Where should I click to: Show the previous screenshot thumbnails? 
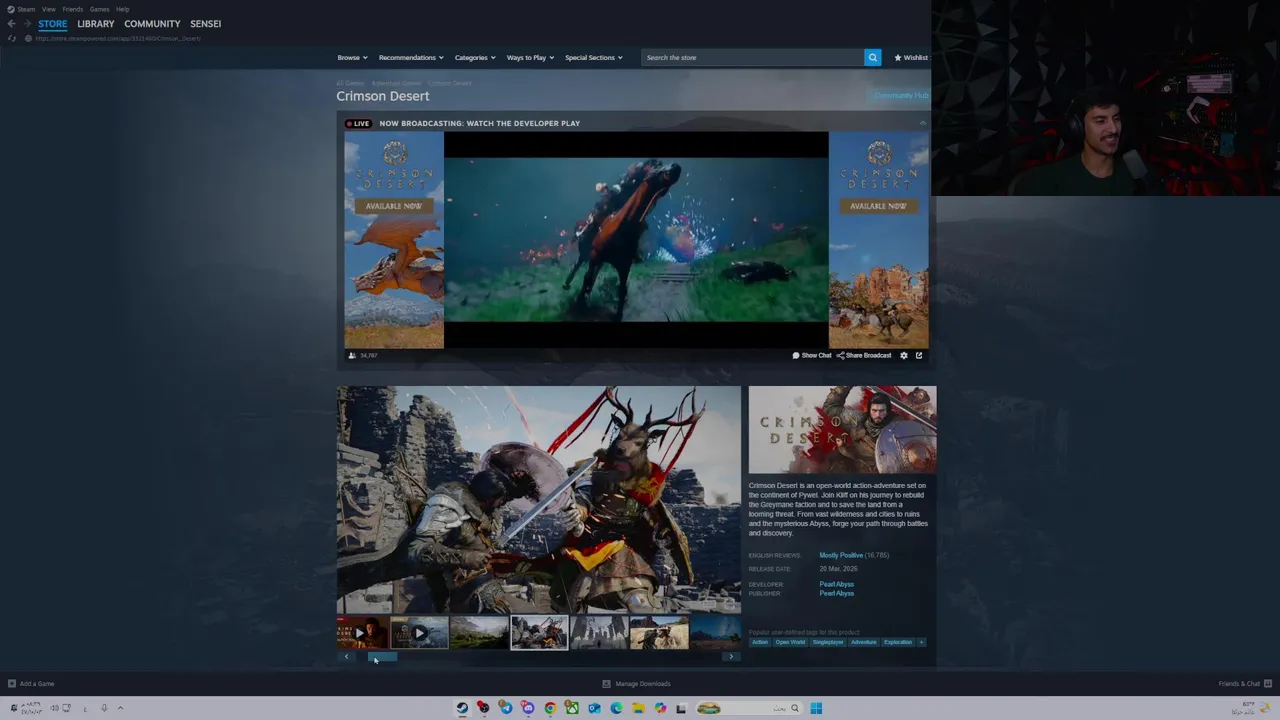346,656
